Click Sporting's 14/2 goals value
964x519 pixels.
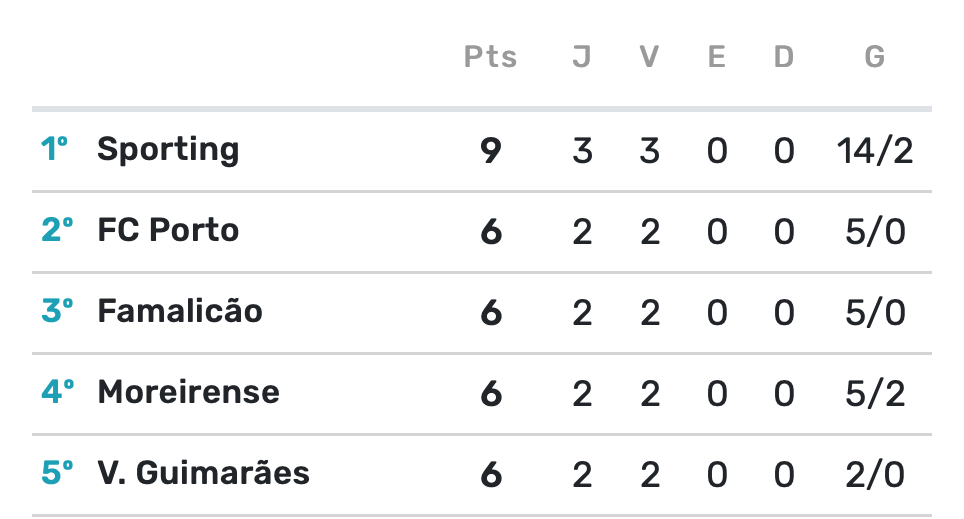875,151
